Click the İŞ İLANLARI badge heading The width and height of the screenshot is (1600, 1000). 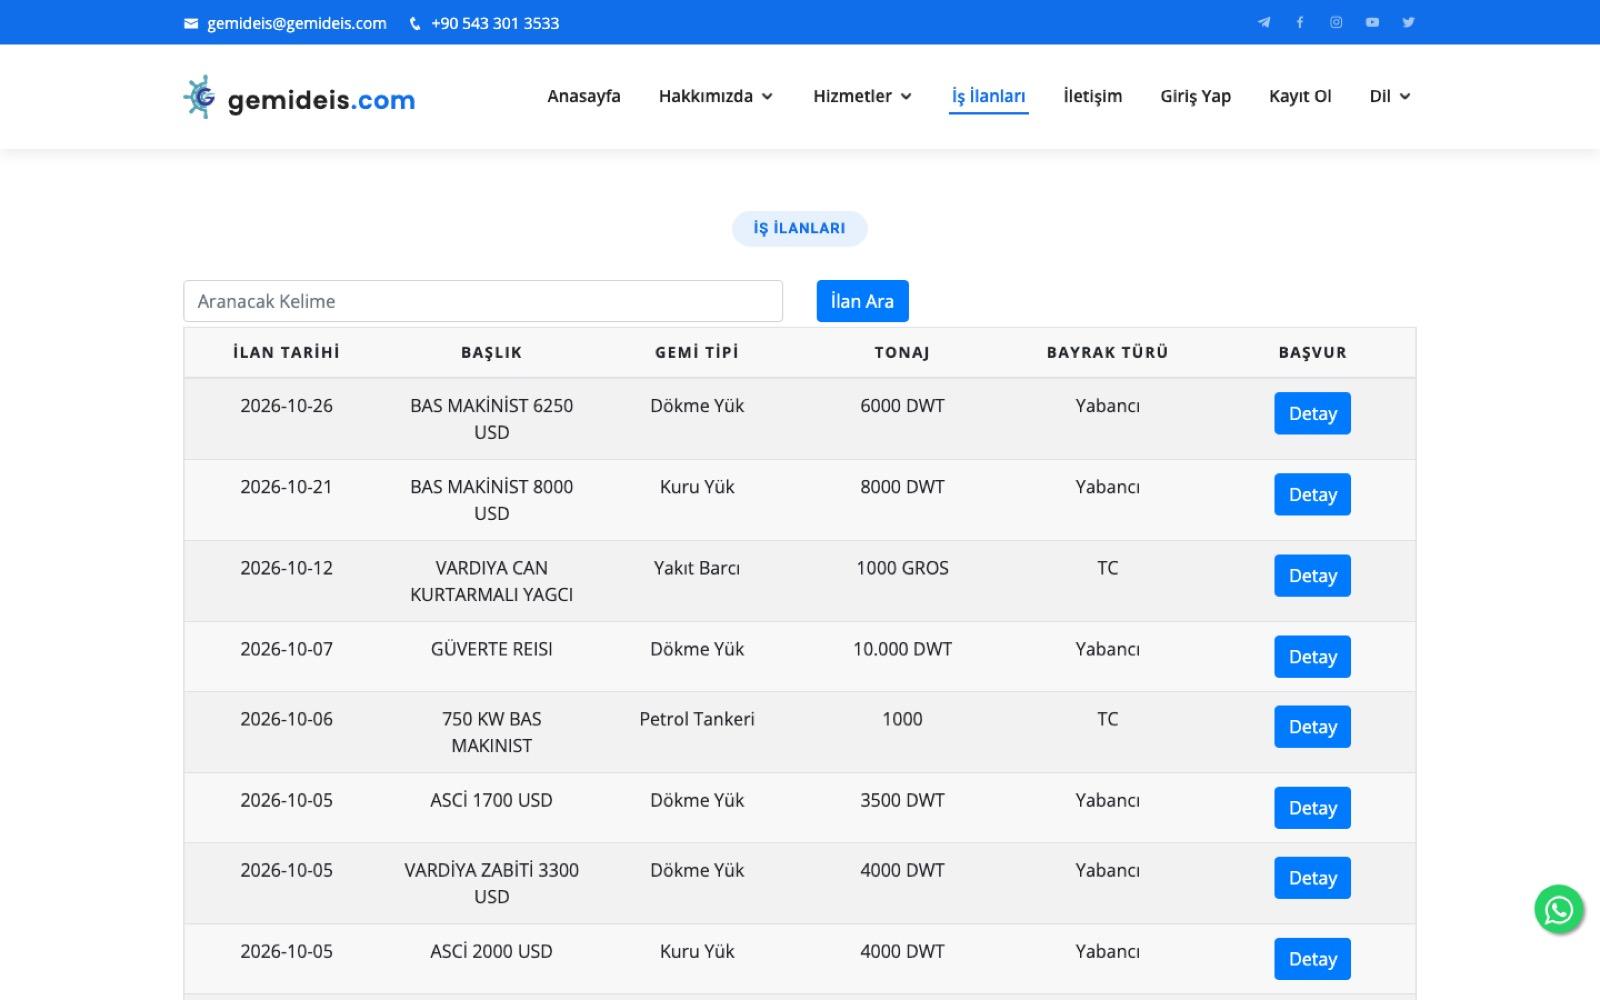(x=799, y=228)
